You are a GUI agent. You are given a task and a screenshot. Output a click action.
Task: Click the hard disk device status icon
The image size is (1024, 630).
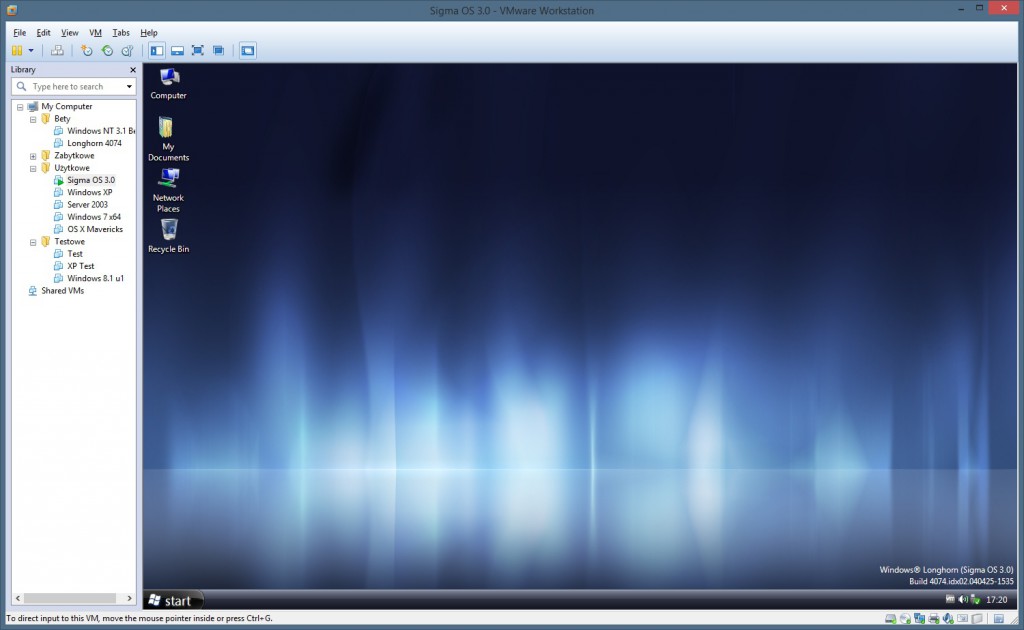[891, 618]
